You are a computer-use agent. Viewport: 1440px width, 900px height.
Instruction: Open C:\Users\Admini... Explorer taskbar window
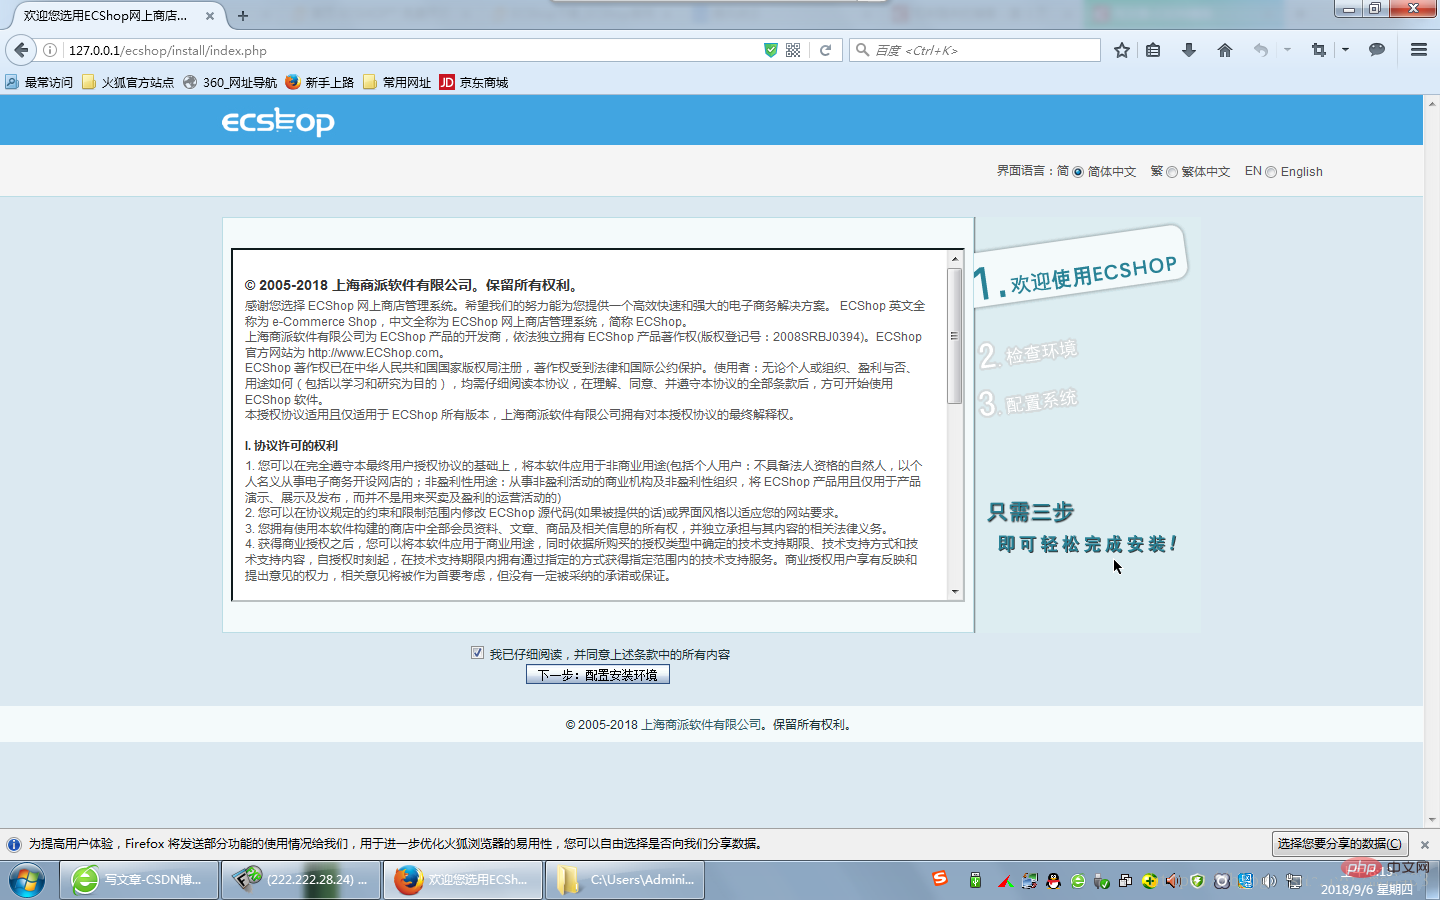(625, 880)
